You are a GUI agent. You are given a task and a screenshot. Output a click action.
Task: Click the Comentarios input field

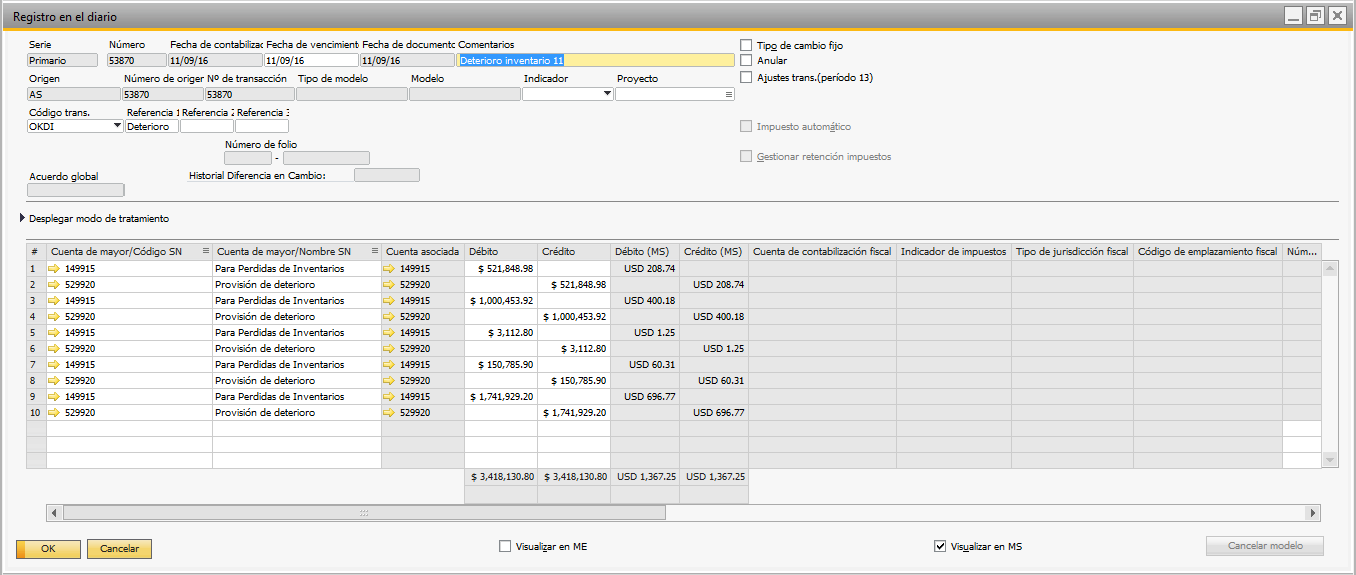[x=596, y=60]
